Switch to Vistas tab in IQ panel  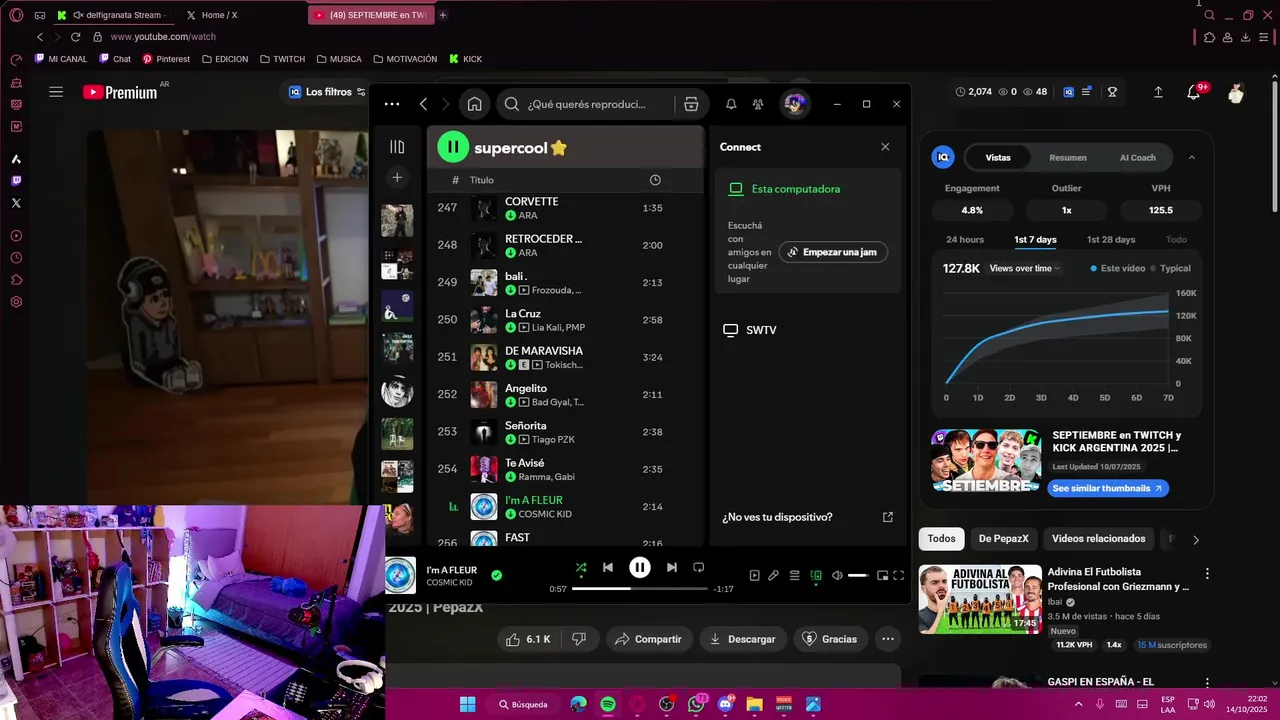998,157
